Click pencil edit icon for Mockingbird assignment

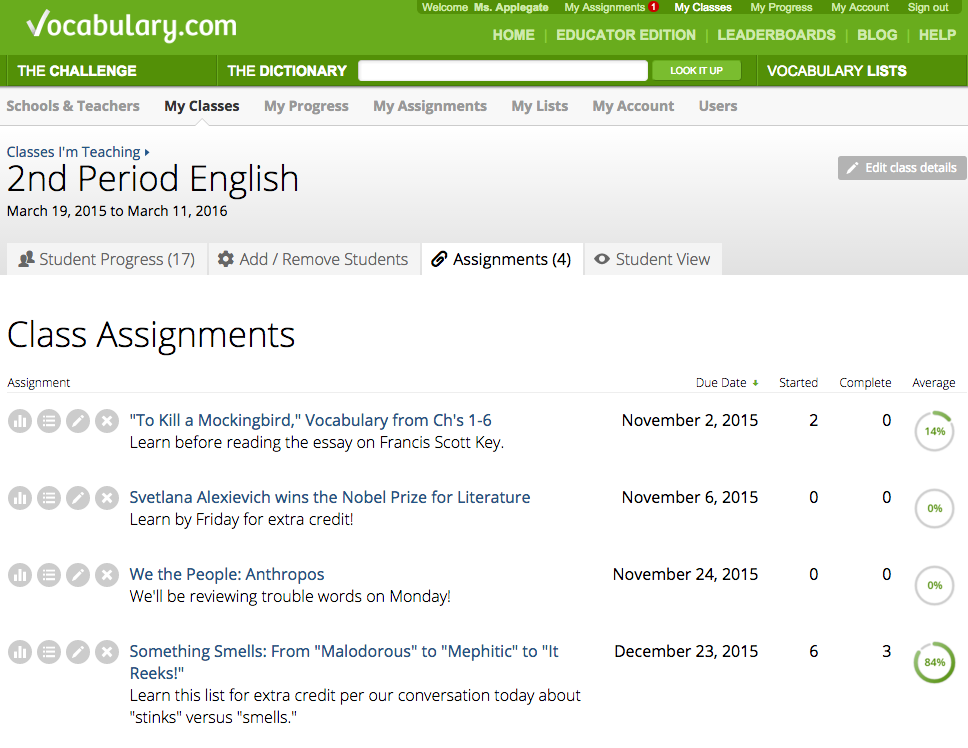[78, 421]
